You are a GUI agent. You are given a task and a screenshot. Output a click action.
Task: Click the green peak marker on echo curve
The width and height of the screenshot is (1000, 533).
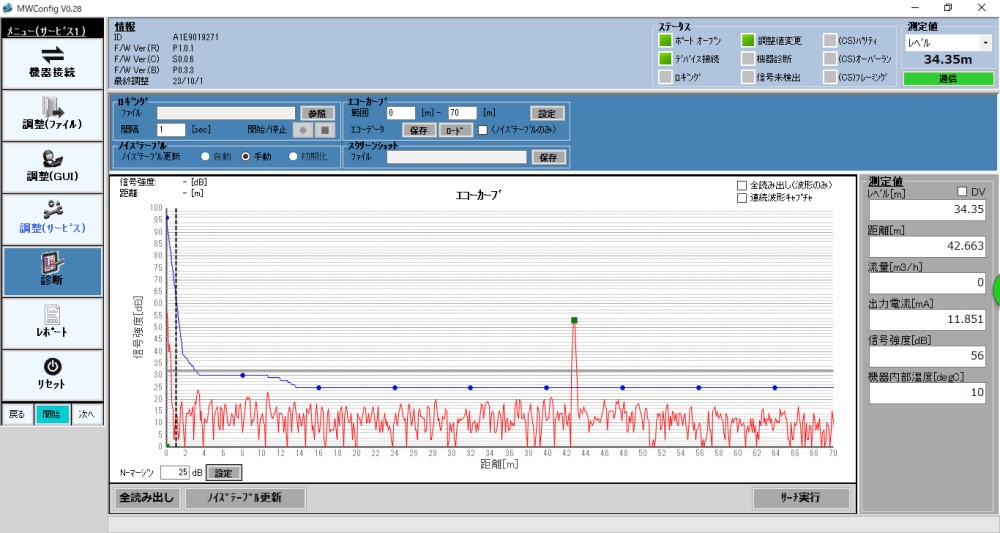click(x=575, y=320)
